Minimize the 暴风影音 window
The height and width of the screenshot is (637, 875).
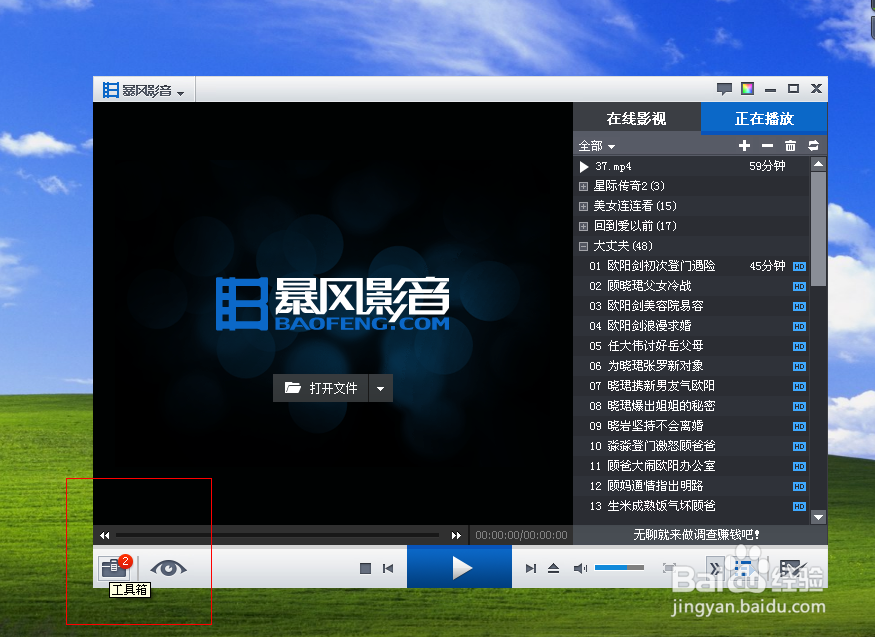click(x=770, y=89)
